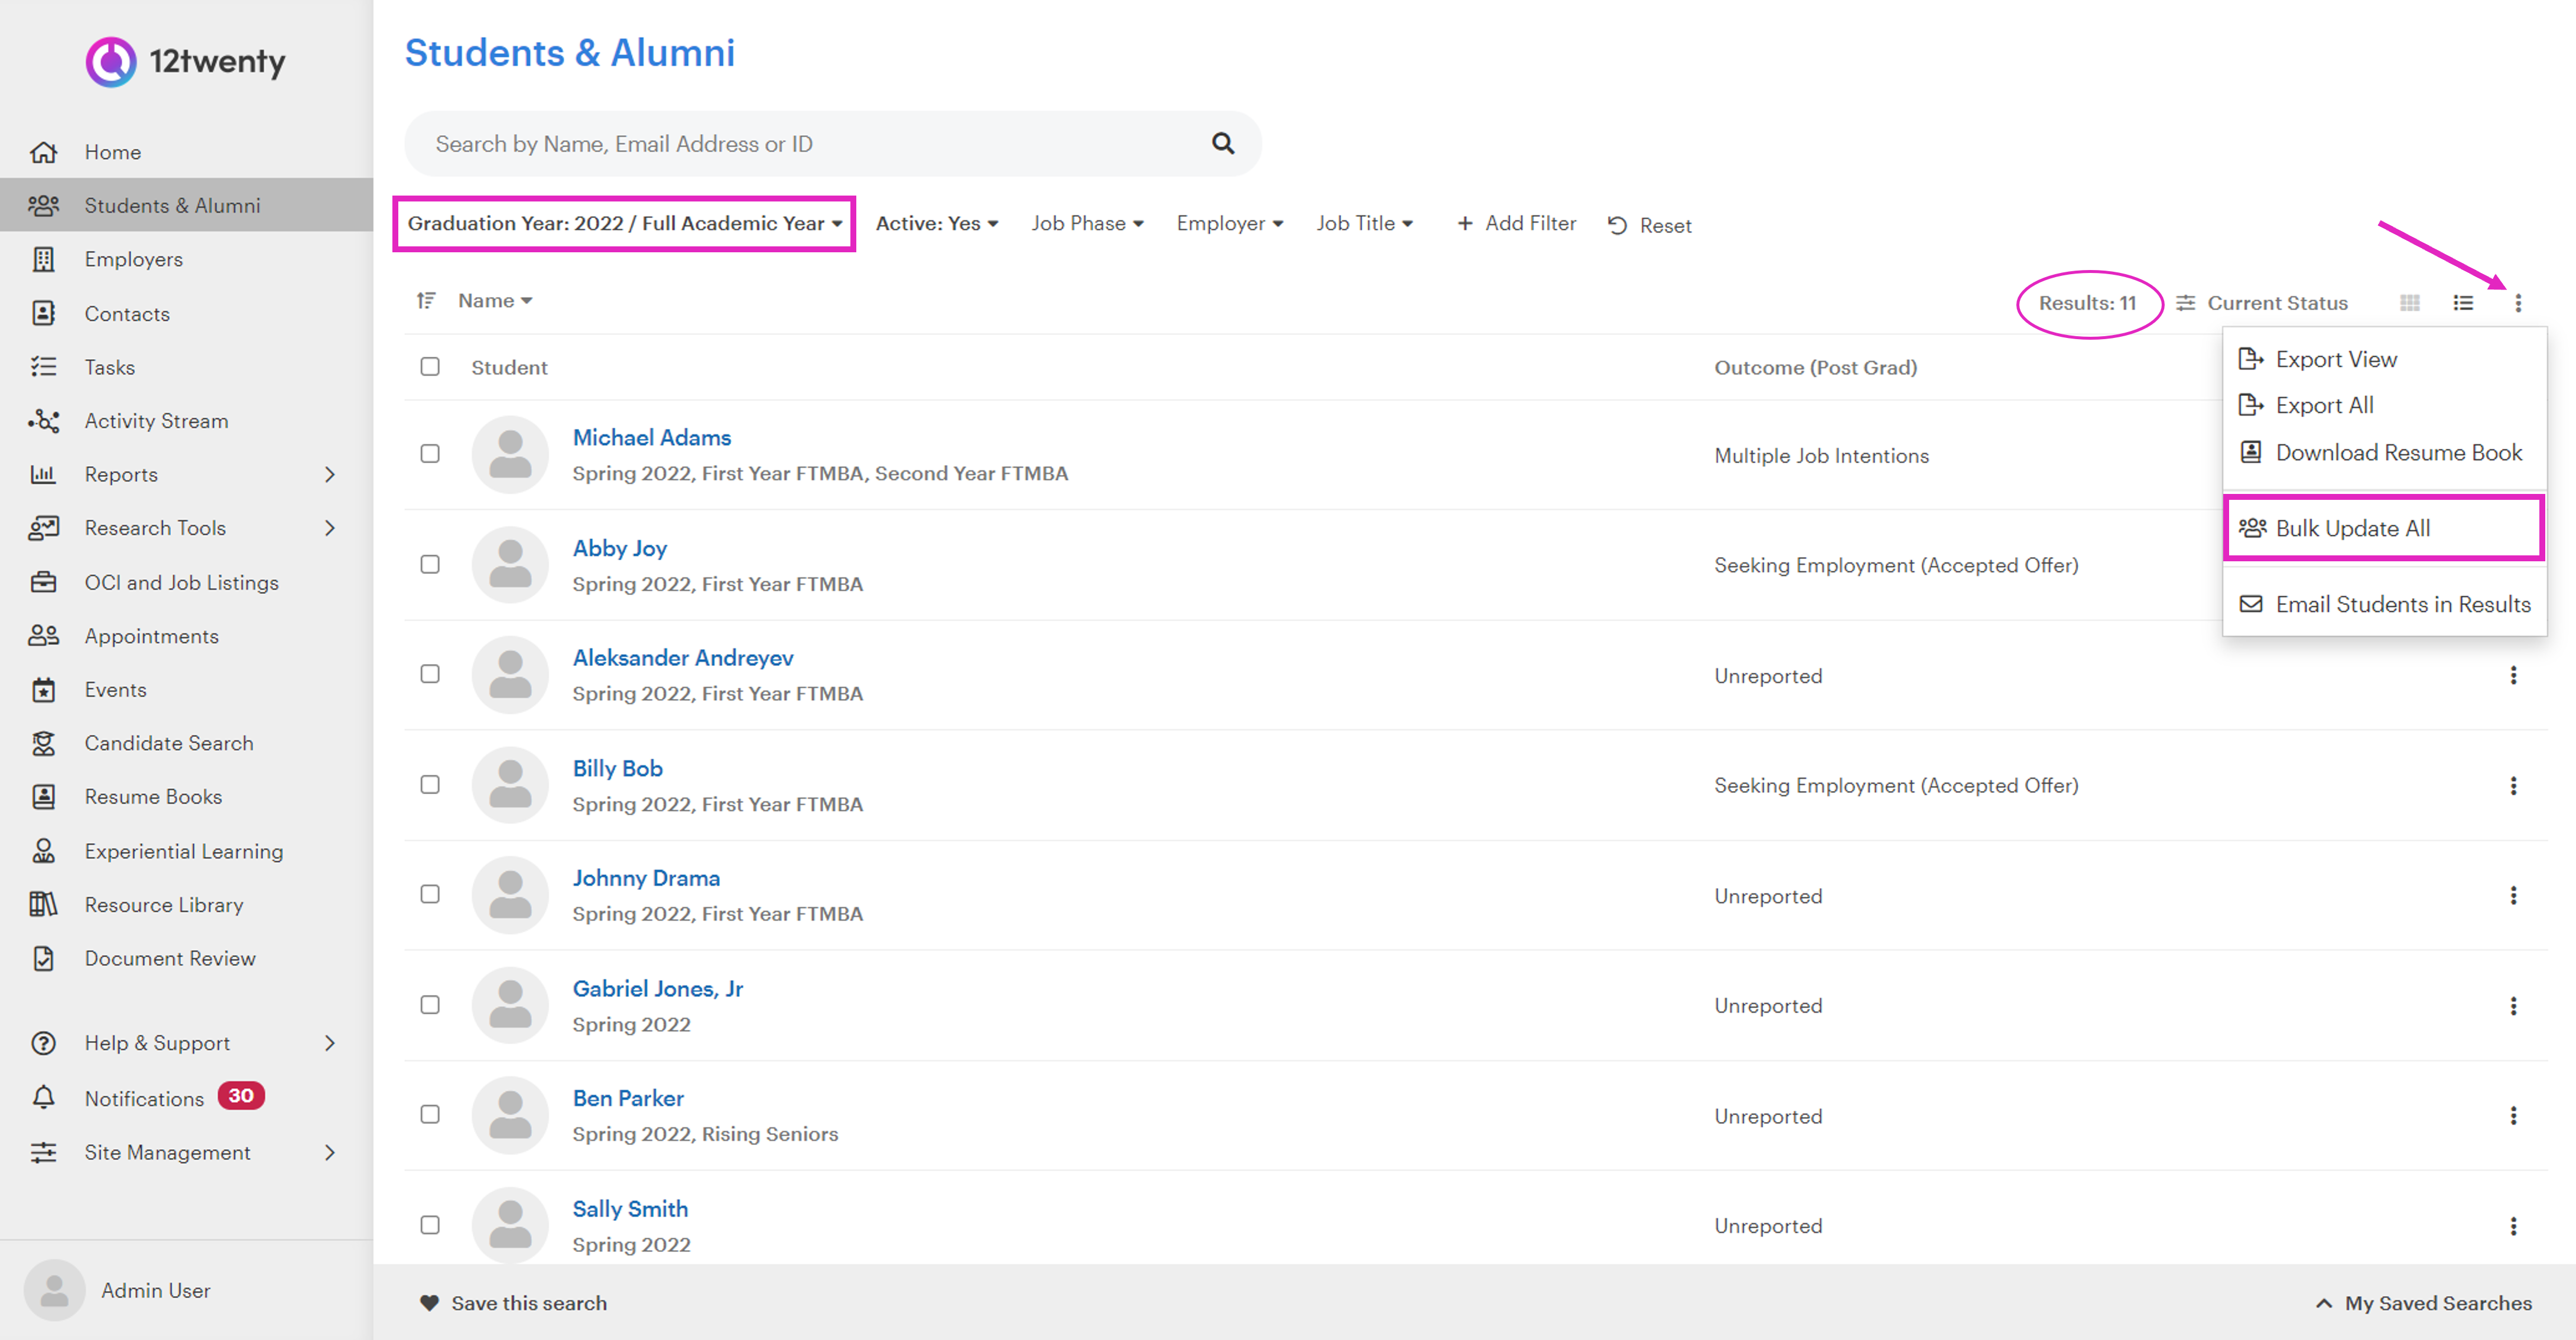Click the Events calendar icon

[x=43, y=690]
